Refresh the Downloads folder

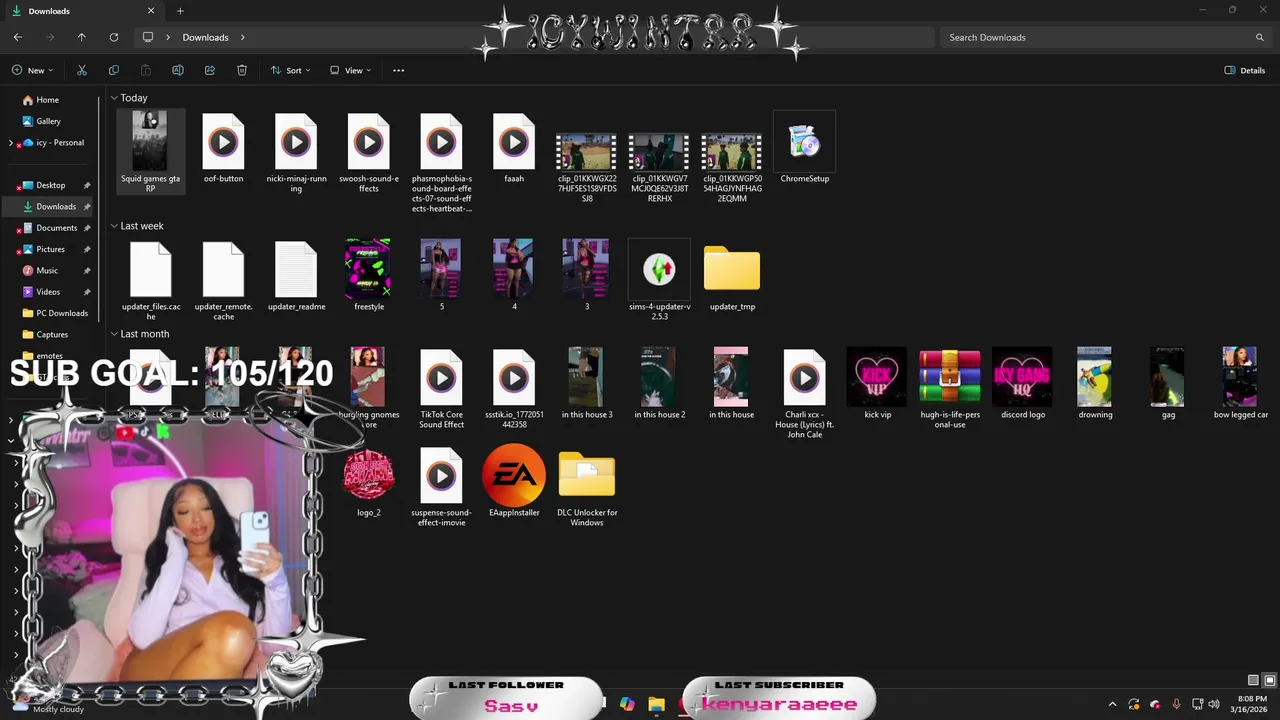[114, 37]
